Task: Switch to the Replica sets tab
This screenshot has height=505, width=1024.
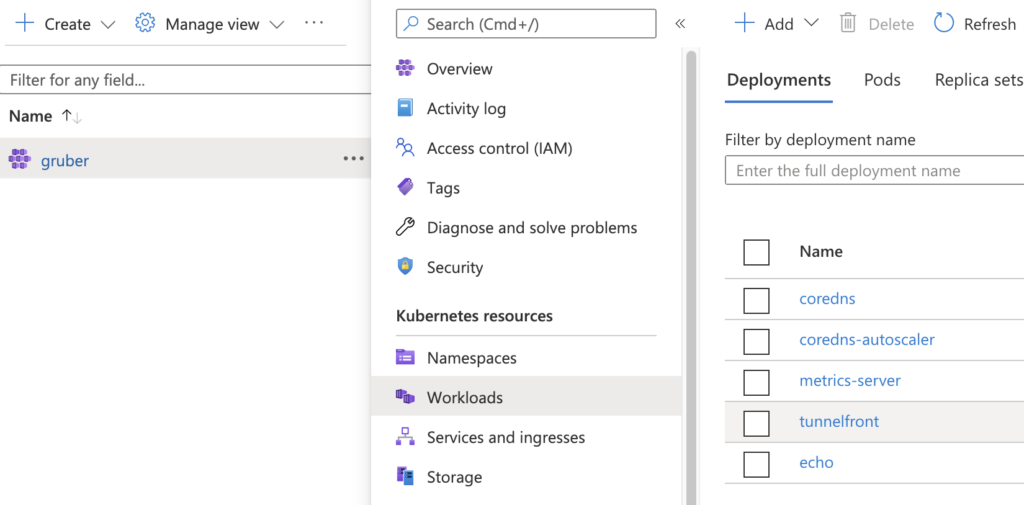Action: coord(978,80)
